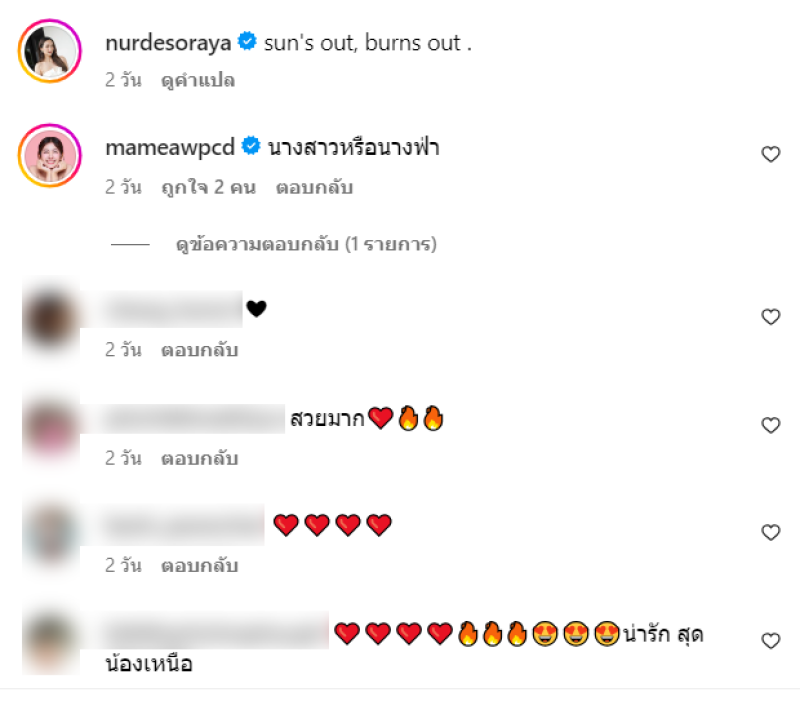Screen dimensions: 800x701
Task: View ถูกใจ 2 คน likes list
Action: click(x=209, y=187)
